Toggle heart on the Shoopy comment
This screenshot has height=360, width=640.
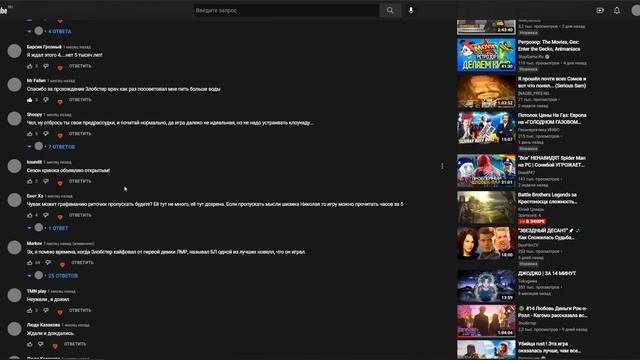click(60, 135)
